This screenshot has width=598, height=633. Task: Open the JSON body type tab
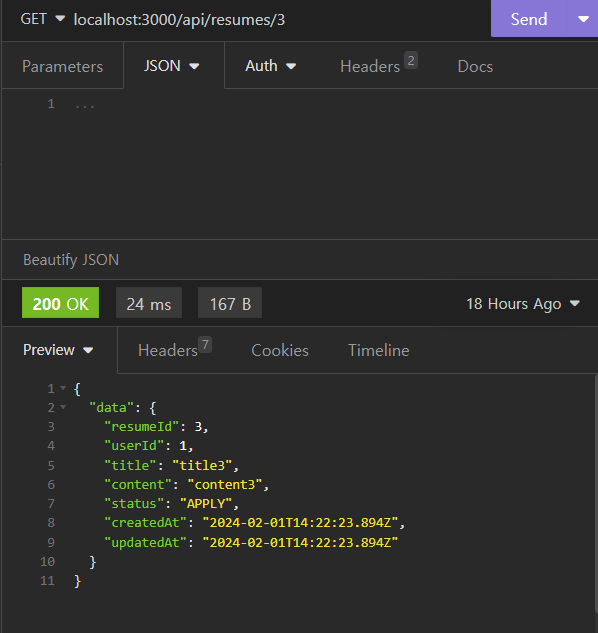point(172,66)
